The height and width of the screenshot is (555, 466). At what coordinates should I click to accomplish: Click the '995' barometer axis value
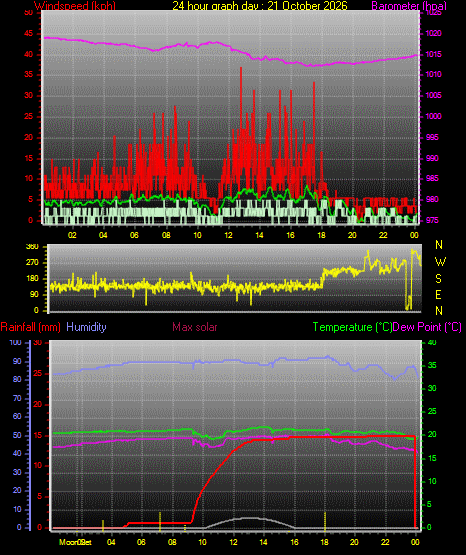(432, 137)
